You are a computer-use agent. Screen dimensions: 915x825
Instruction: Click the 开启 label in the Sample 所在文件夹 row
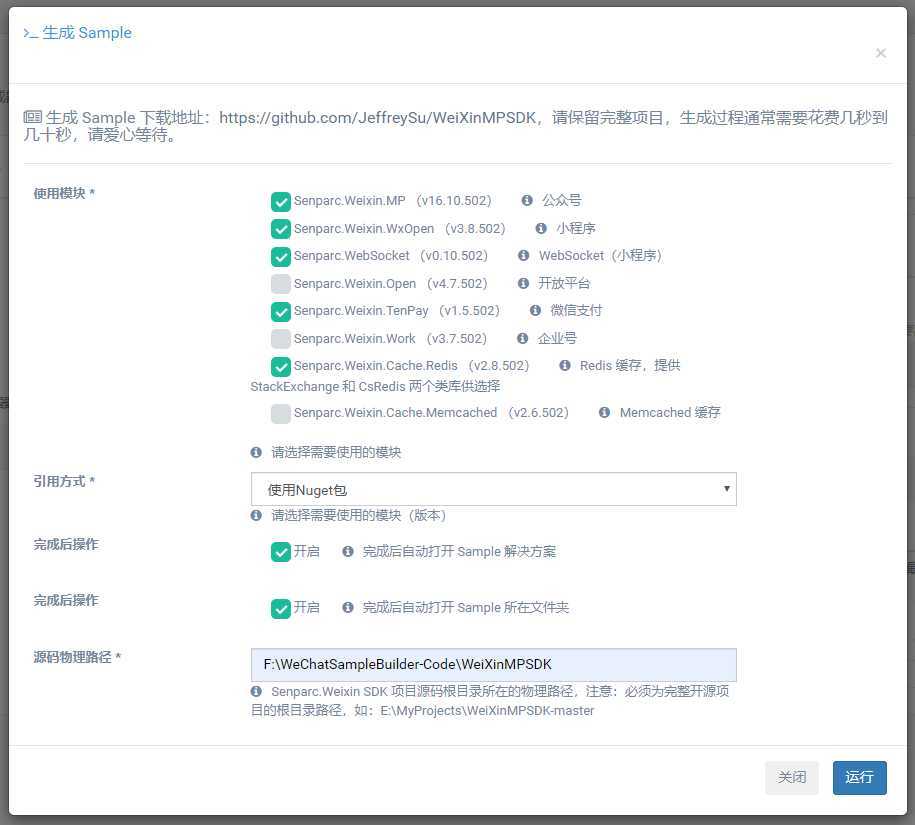[306, 607]
